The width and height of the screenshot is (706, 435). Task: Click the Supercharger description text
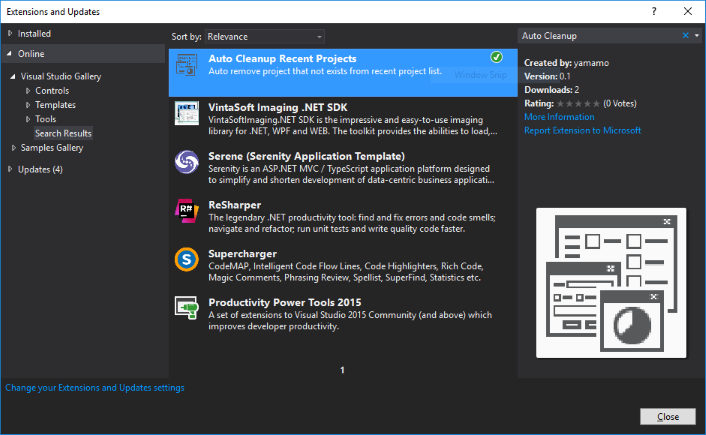(346, 272)
